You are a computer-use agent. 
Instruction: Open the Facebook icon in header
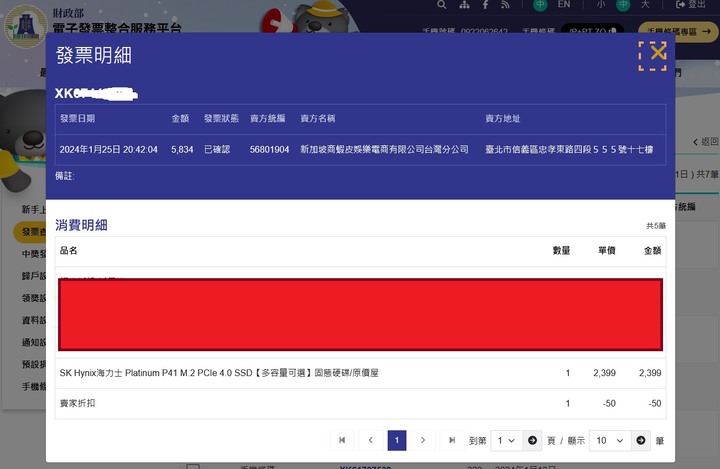point(485,5)
